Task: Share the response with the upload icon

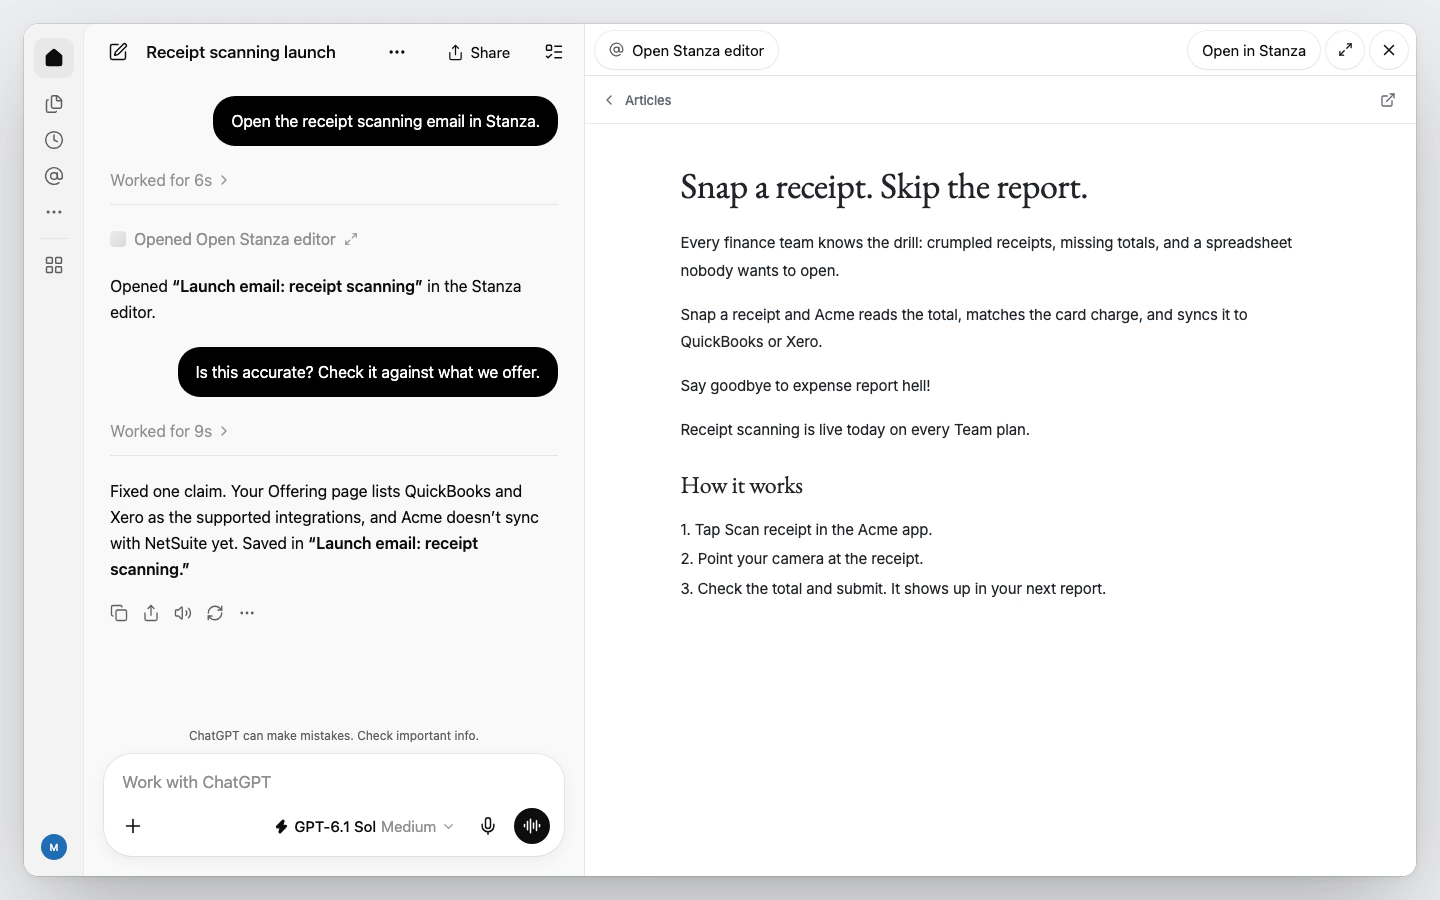Action: (151, 613)
